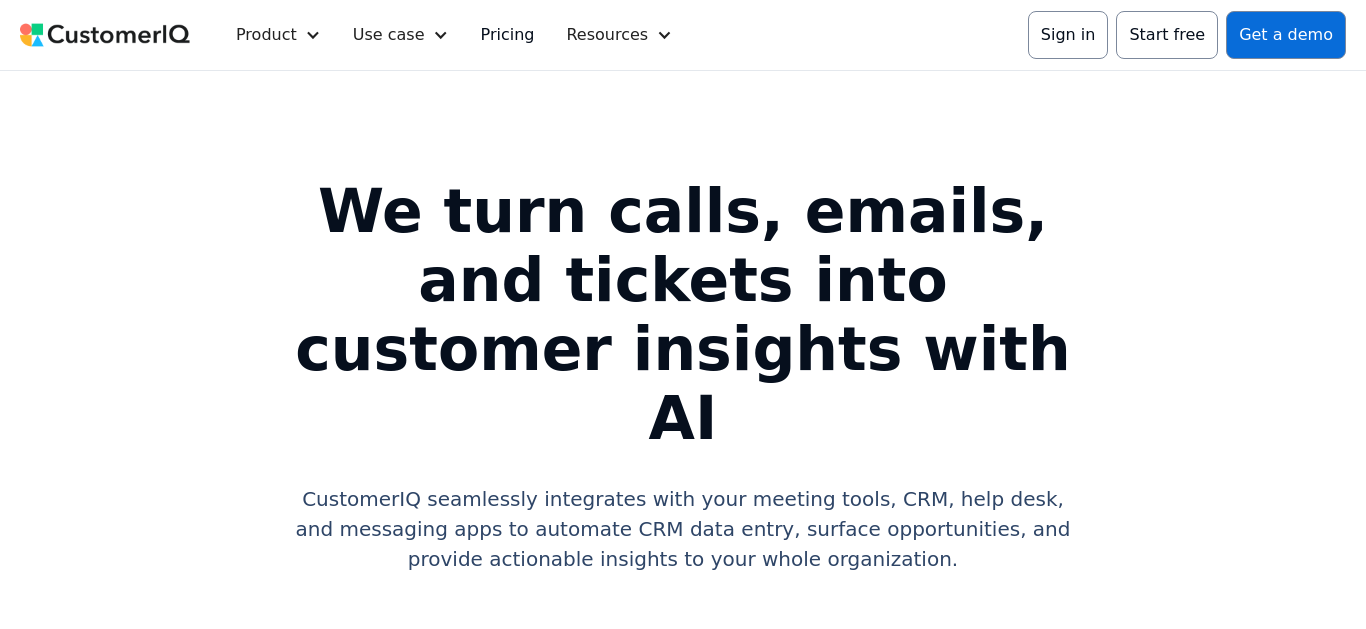The image size is (1366, 629).
Task: Expand the Use case chevron arrow
Action: (x=440, y=35)
